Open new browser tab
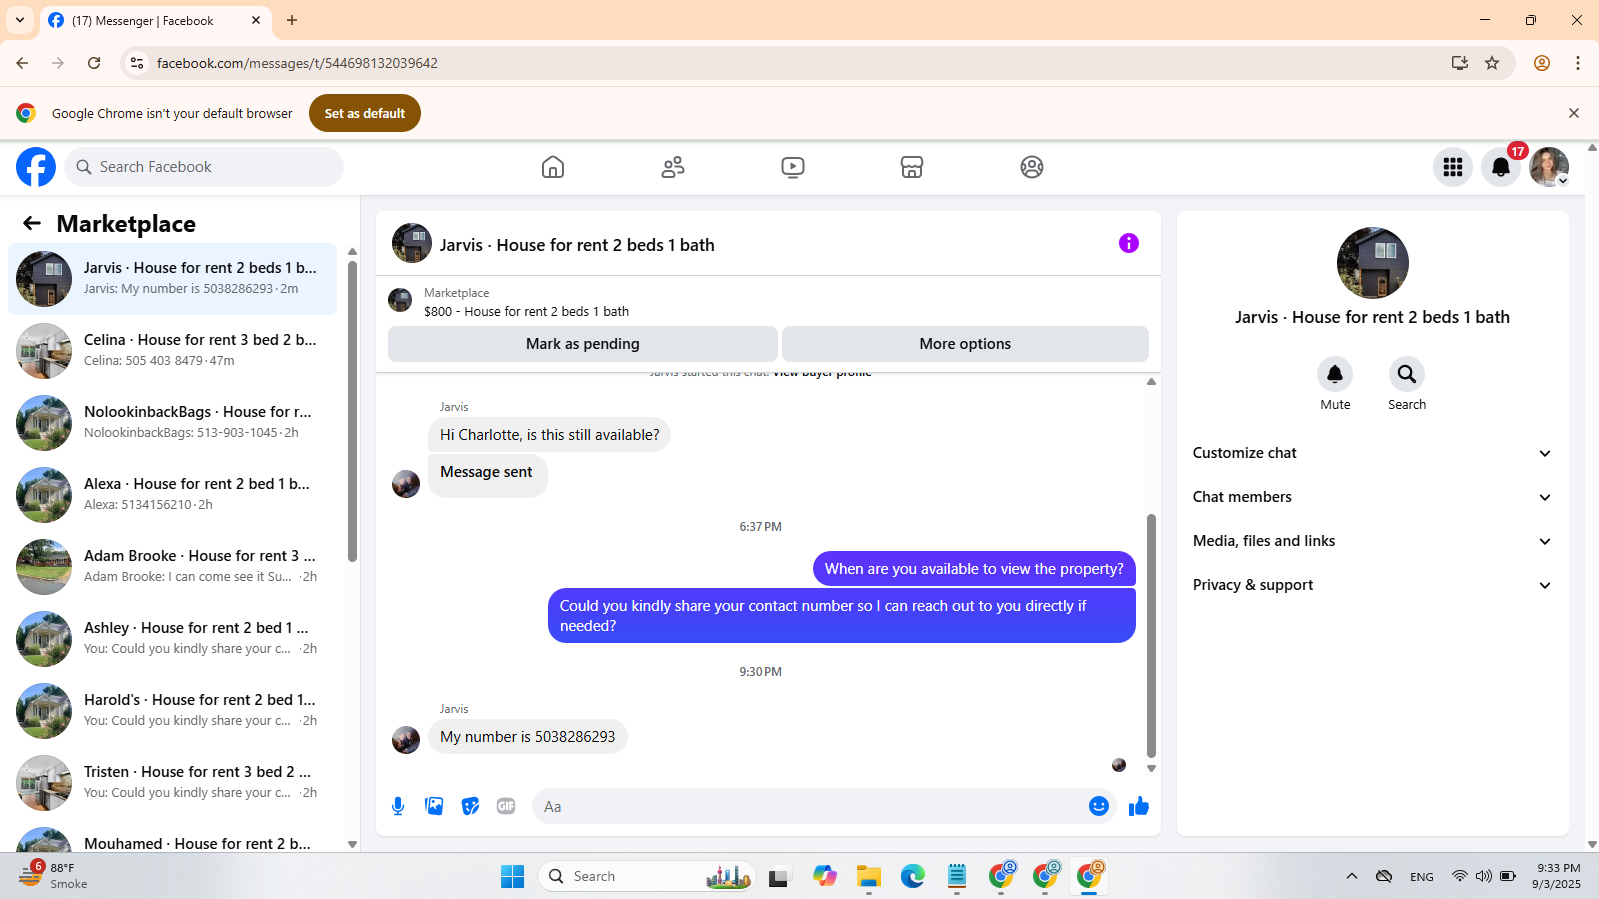This screenshot has width=1599, height=899. pyautogui.click(x=292, y=20)
